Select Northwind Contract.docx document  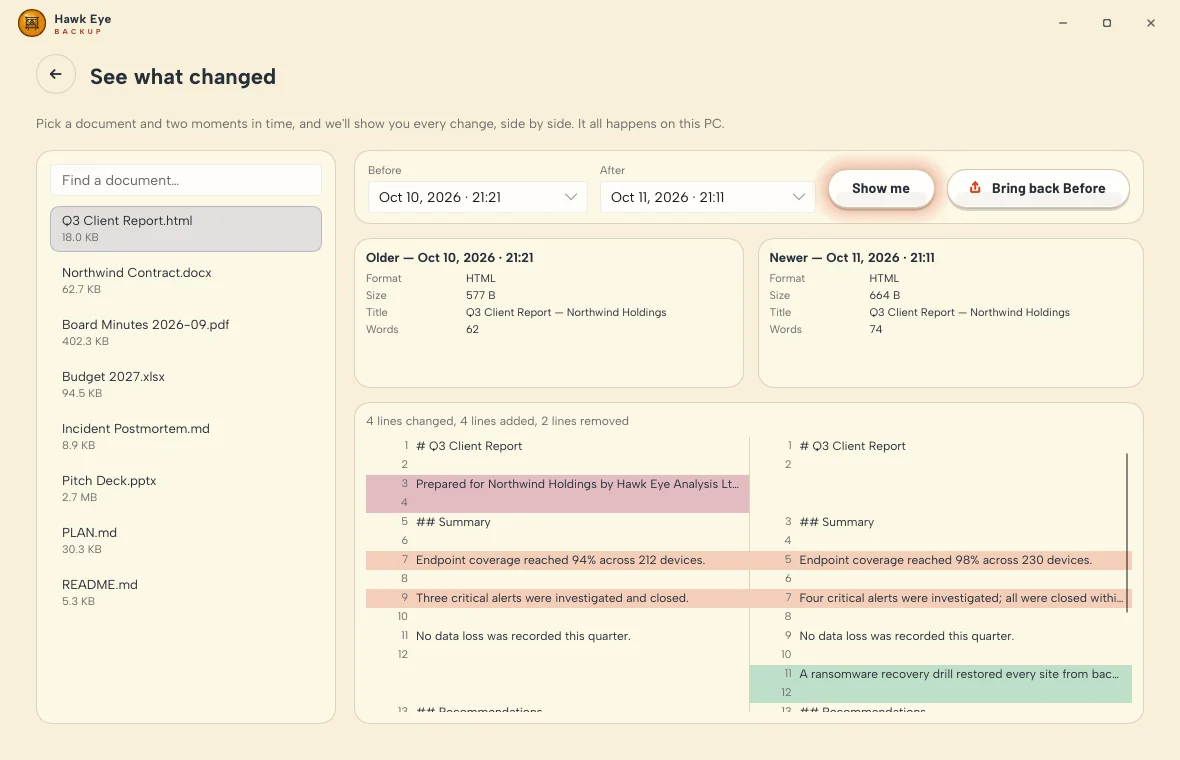coord(186,281)
